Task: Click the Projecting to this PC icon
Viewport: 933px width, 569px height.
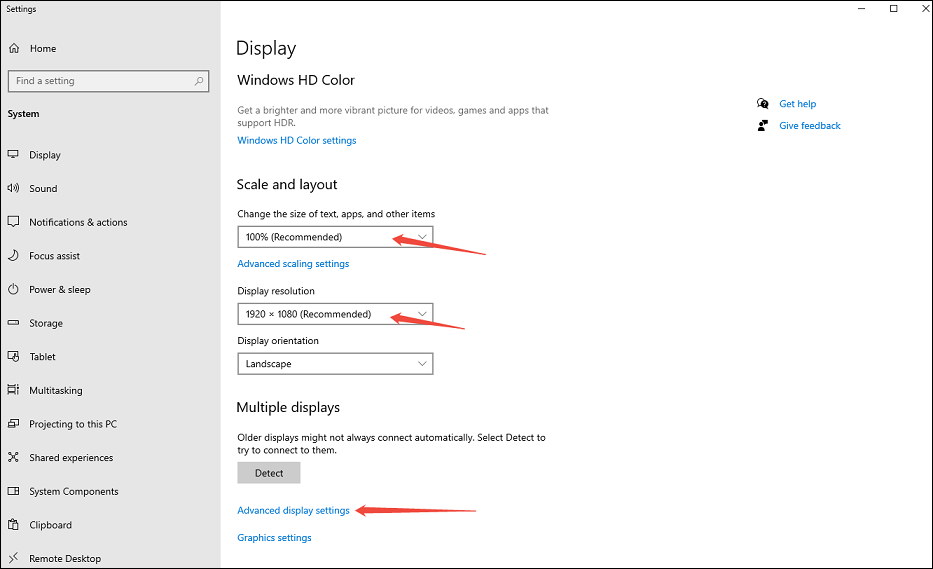Action: (13, 424)
